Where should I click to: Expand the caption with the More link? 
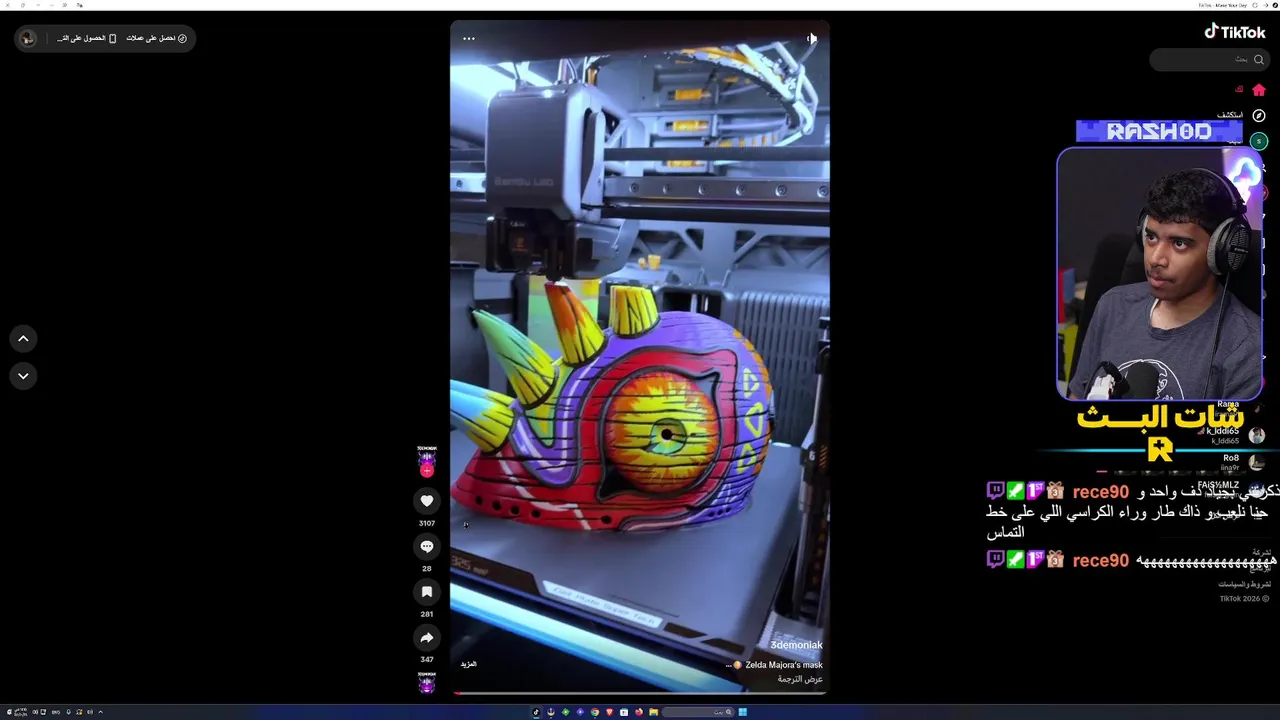468,664
